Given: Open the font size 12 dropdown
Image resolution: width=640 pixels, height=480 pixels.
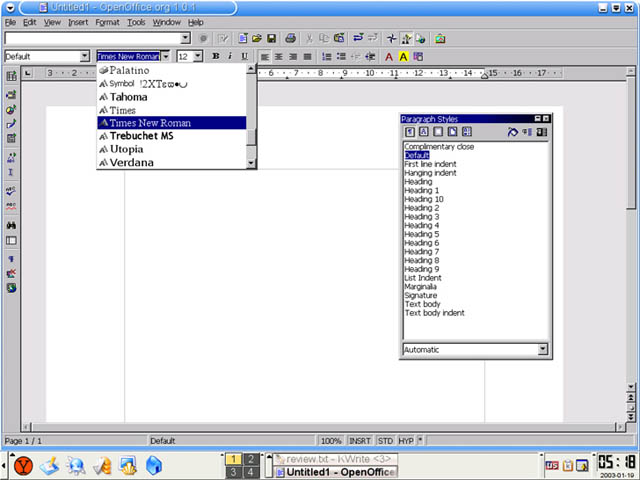Looking at the screenshot, I should pos(198,56).
